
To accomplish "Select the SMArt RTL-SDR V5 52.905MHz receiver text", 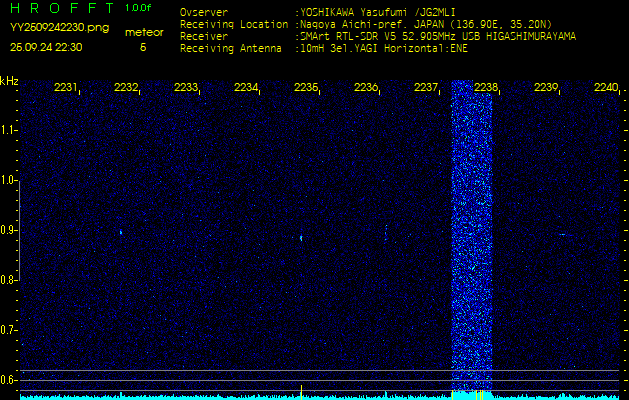I will tap(438, 37).
